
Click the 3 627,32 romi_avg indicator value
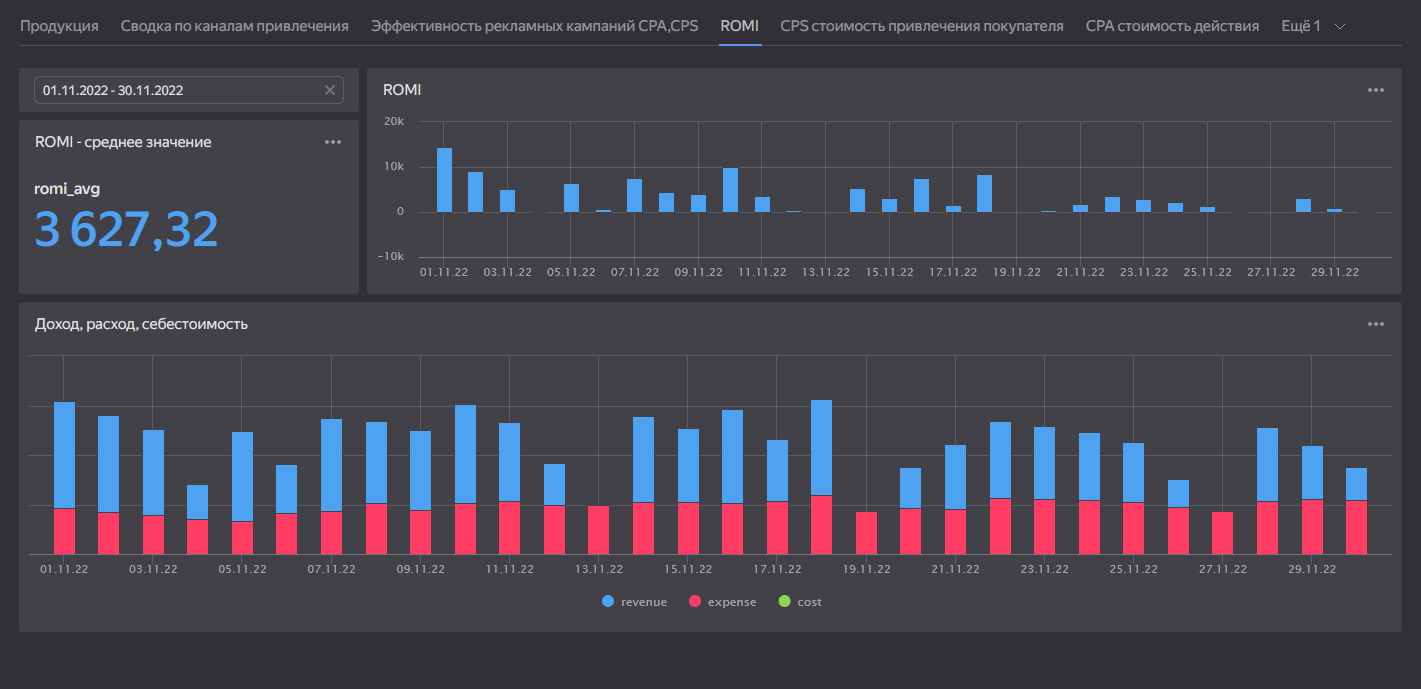click(x=127, y=229)
